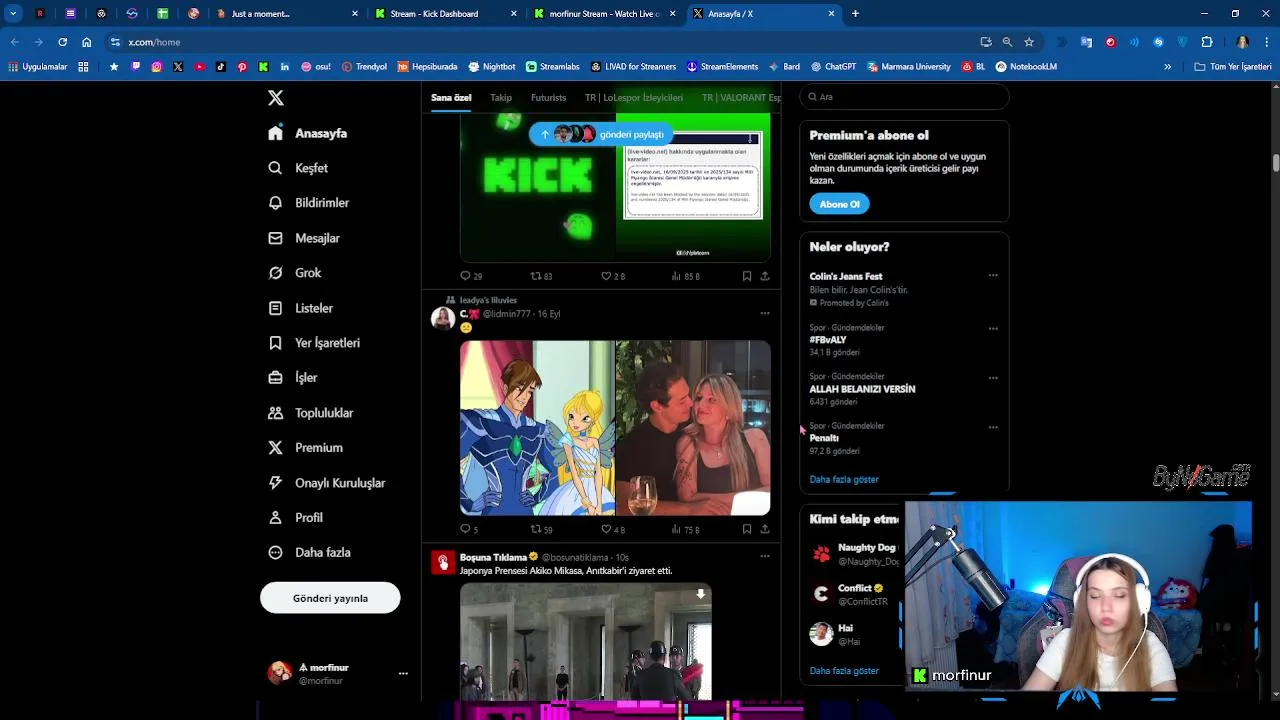Like the @lidmin777 post with 4 B likes
The width and height of the screenshot is (1280, 720).
(x=612, y=529)
